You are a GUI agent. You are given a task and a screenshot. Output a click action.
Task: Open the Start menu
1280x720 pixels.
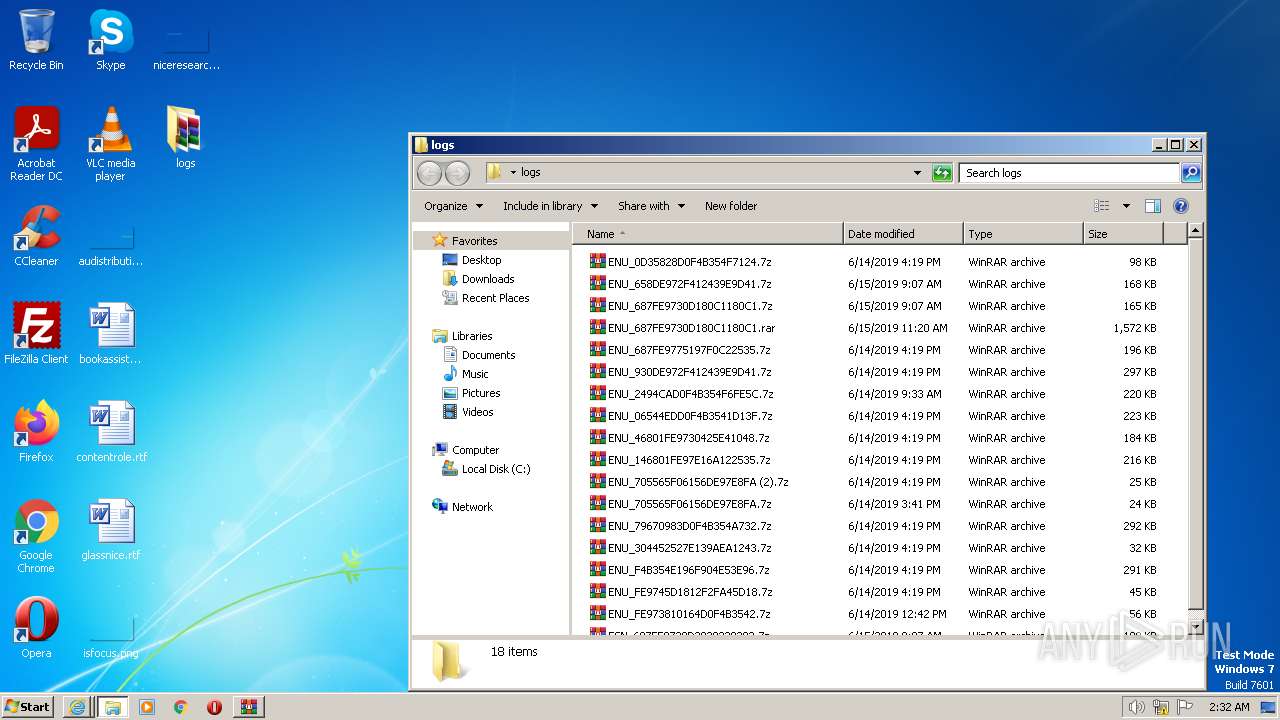pyautogui.click(x=28, y=707)
